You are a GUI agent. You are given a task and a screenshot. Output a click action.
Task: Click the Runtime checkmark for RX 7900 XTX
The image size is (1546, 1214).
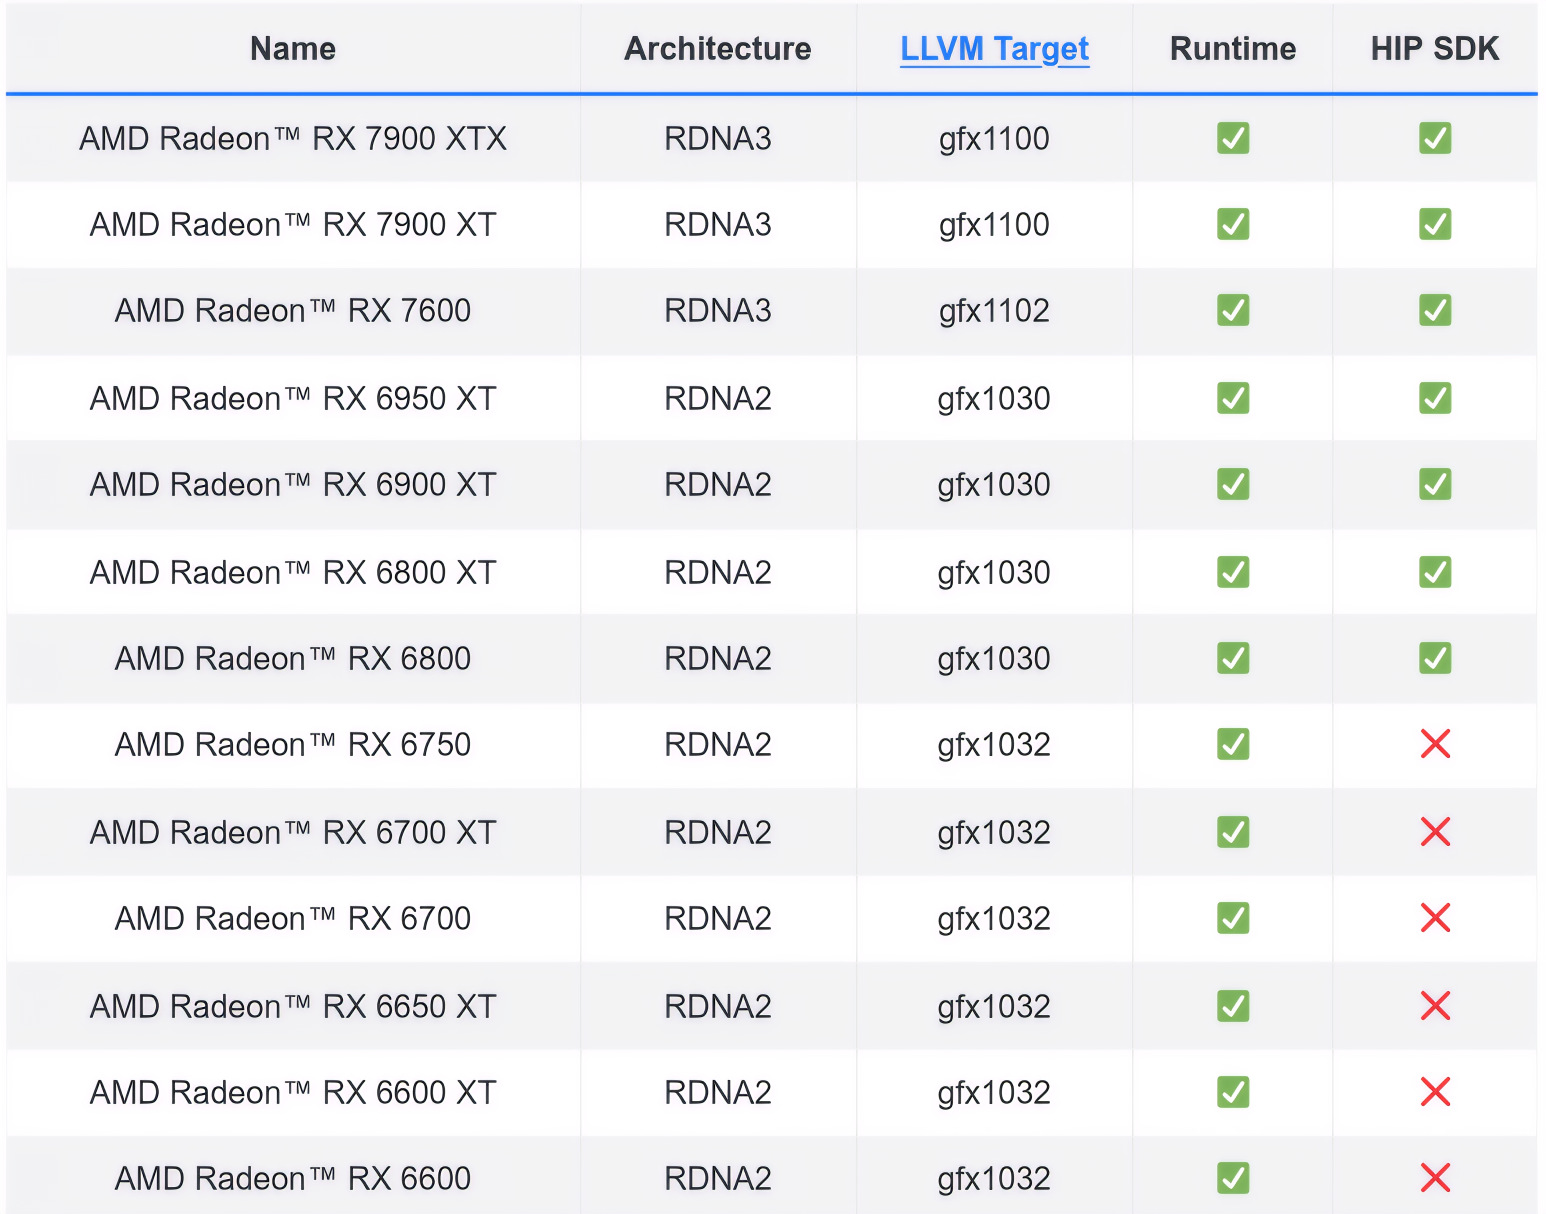[1233, 138]
